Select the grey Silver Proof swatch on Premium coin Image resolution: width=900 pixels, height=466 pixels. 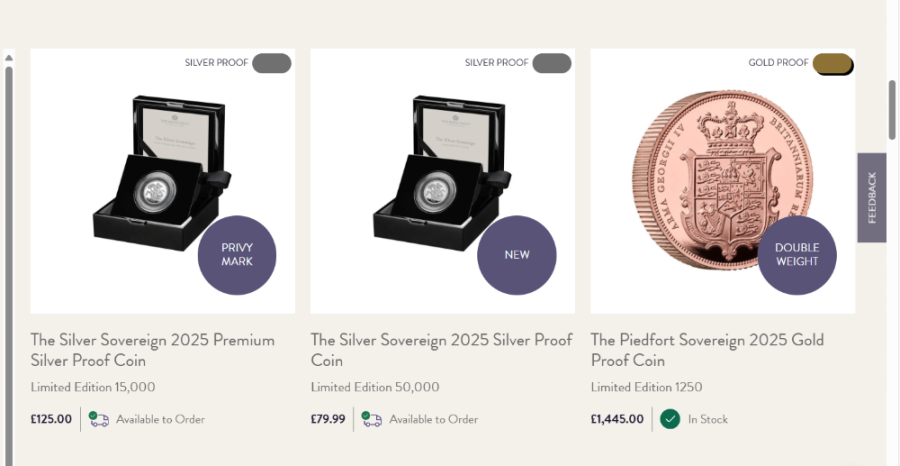[x=271, y=63]
